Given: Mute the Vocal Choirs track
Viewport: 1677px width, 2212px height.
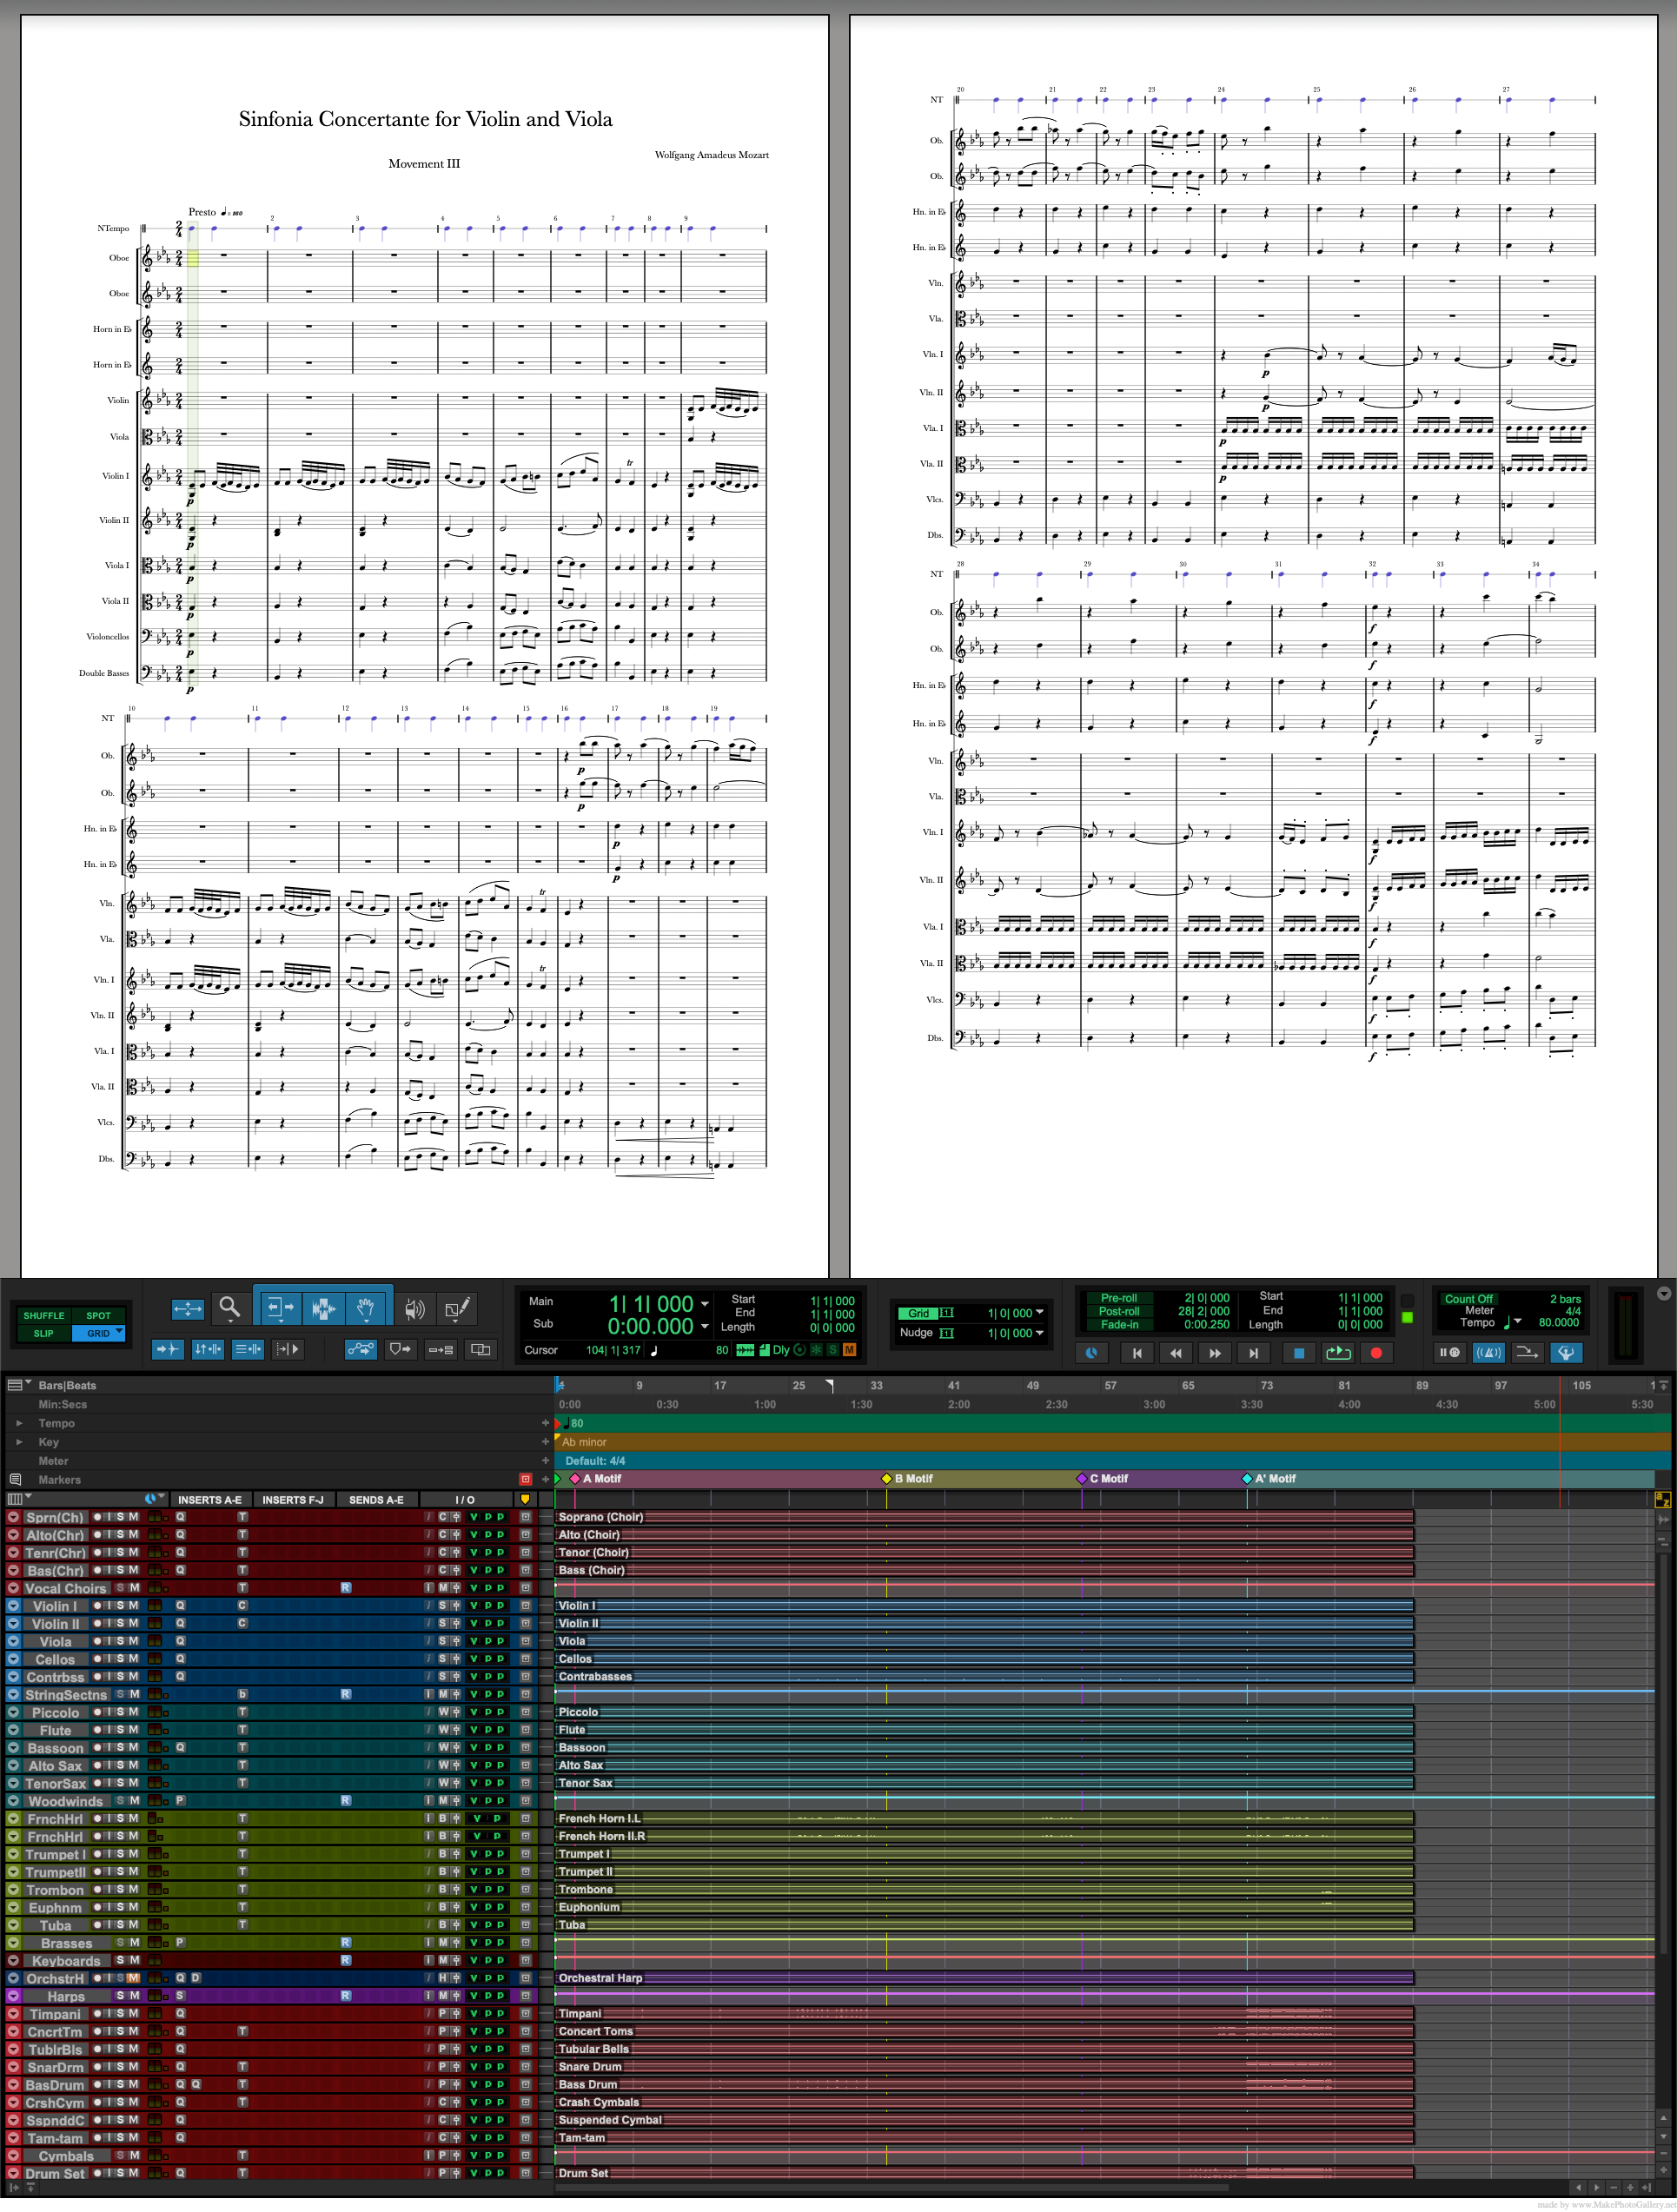Looking at the screenshot, I should 132,1588.
